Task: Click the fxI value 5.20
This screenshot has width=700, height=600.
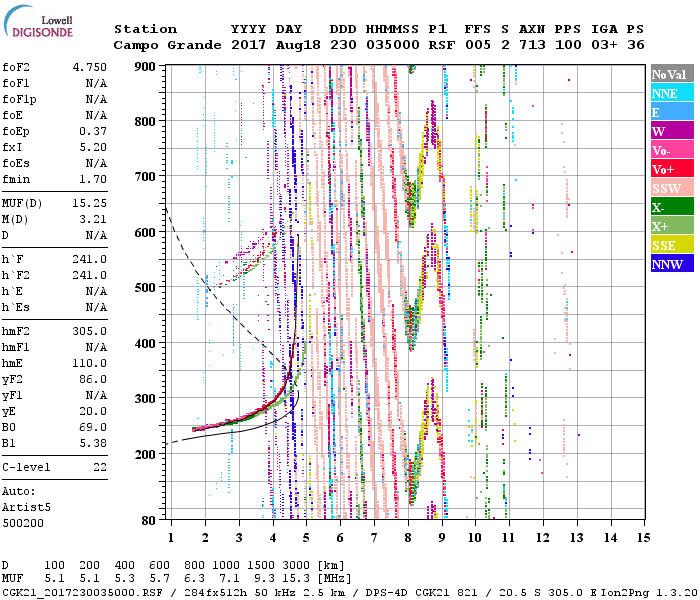Action: pos(93,147)
